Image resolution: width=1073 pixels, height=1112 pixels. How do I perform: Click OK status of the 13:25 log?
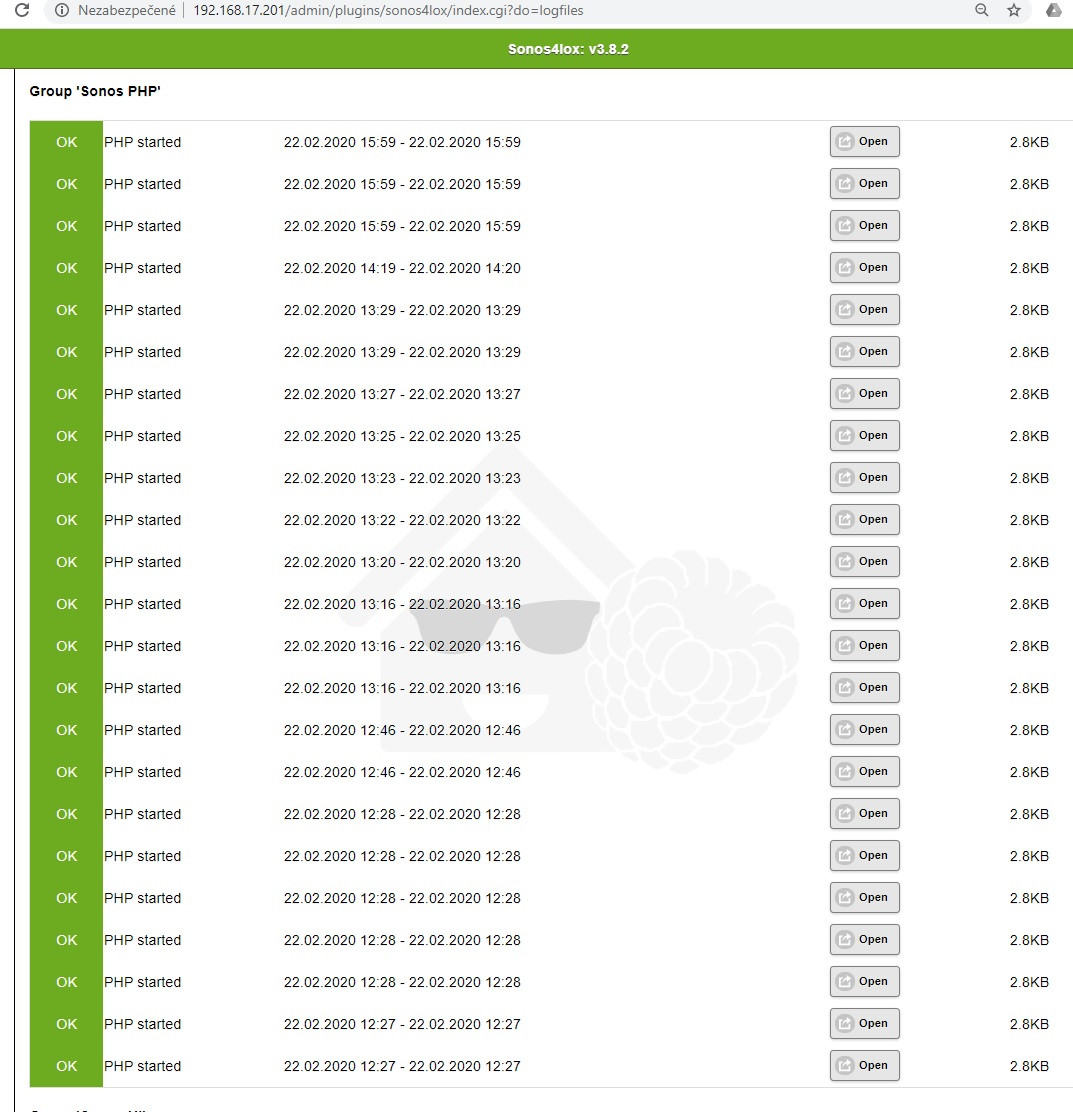67,436
